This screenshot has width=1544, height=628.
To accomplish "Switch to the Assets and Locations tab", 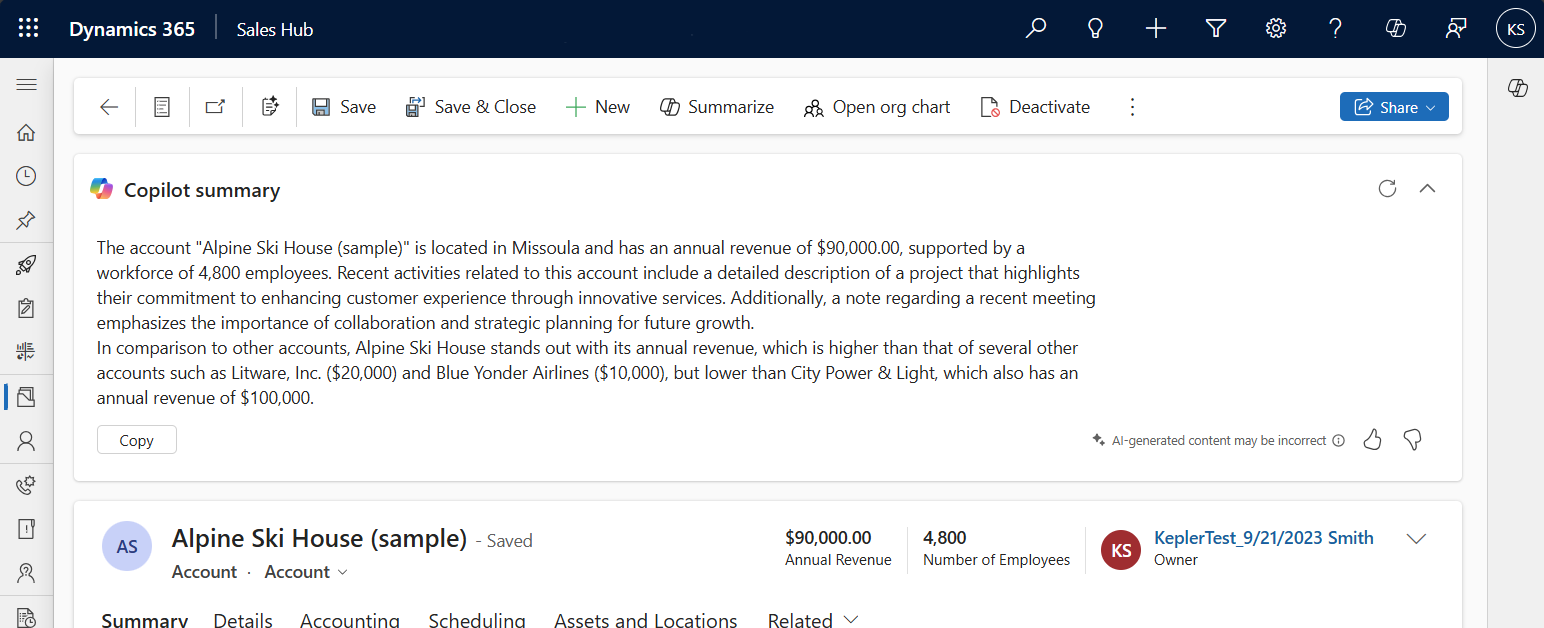I will 646,620.
